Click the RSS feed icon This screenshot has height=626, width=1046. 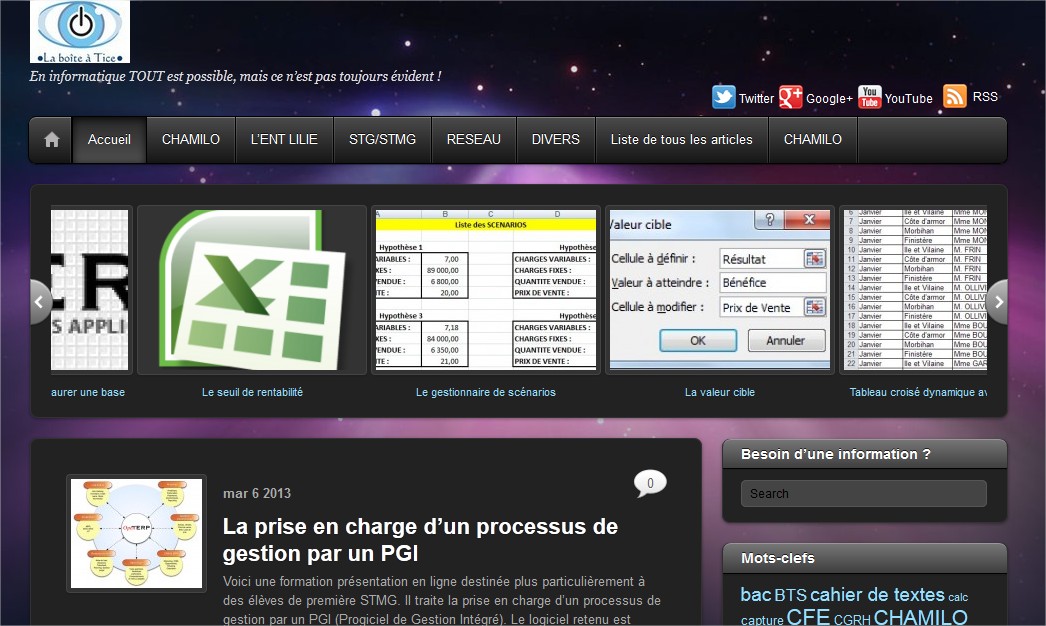coord(955,96)
